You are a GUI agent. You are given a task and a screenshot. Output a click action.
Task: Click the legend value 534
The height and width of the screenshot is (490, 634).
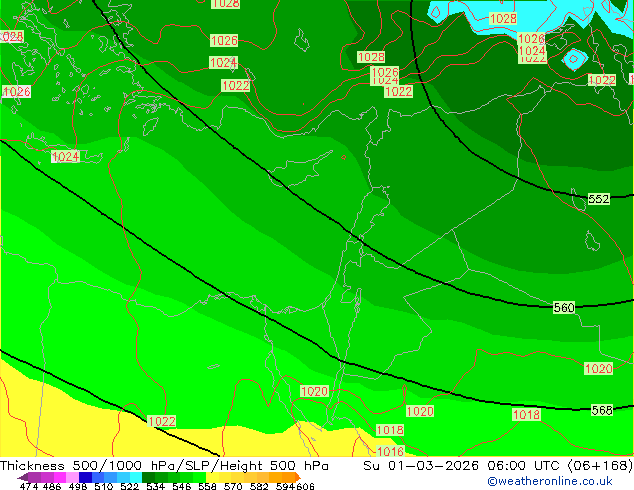point(156,486)
